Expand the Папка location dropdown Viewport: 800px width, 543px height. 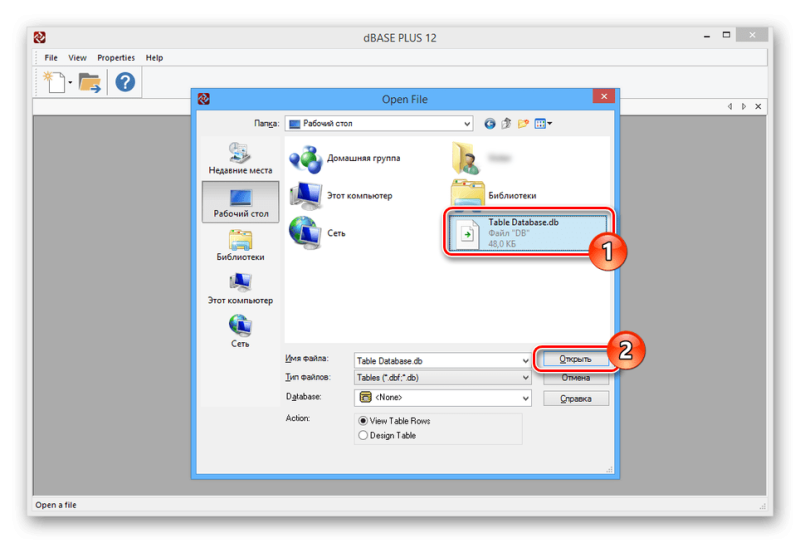point(467,124)
